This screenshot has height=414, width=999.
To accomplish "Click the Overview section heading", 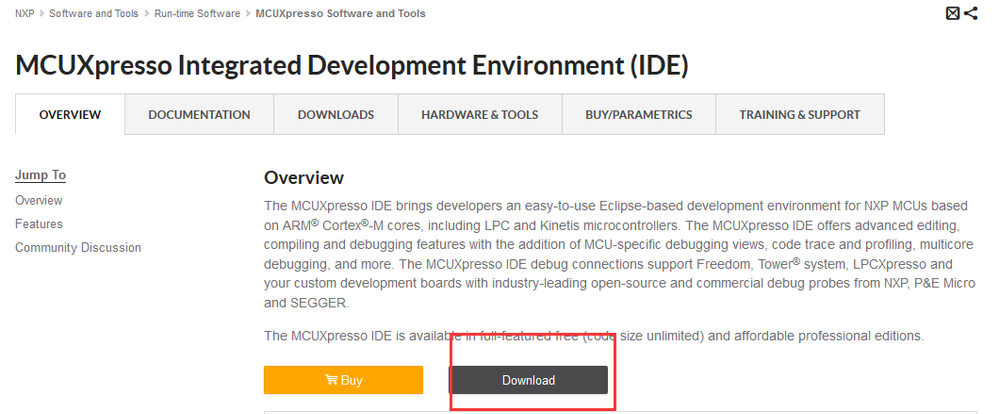I will (x=304, y=178).
